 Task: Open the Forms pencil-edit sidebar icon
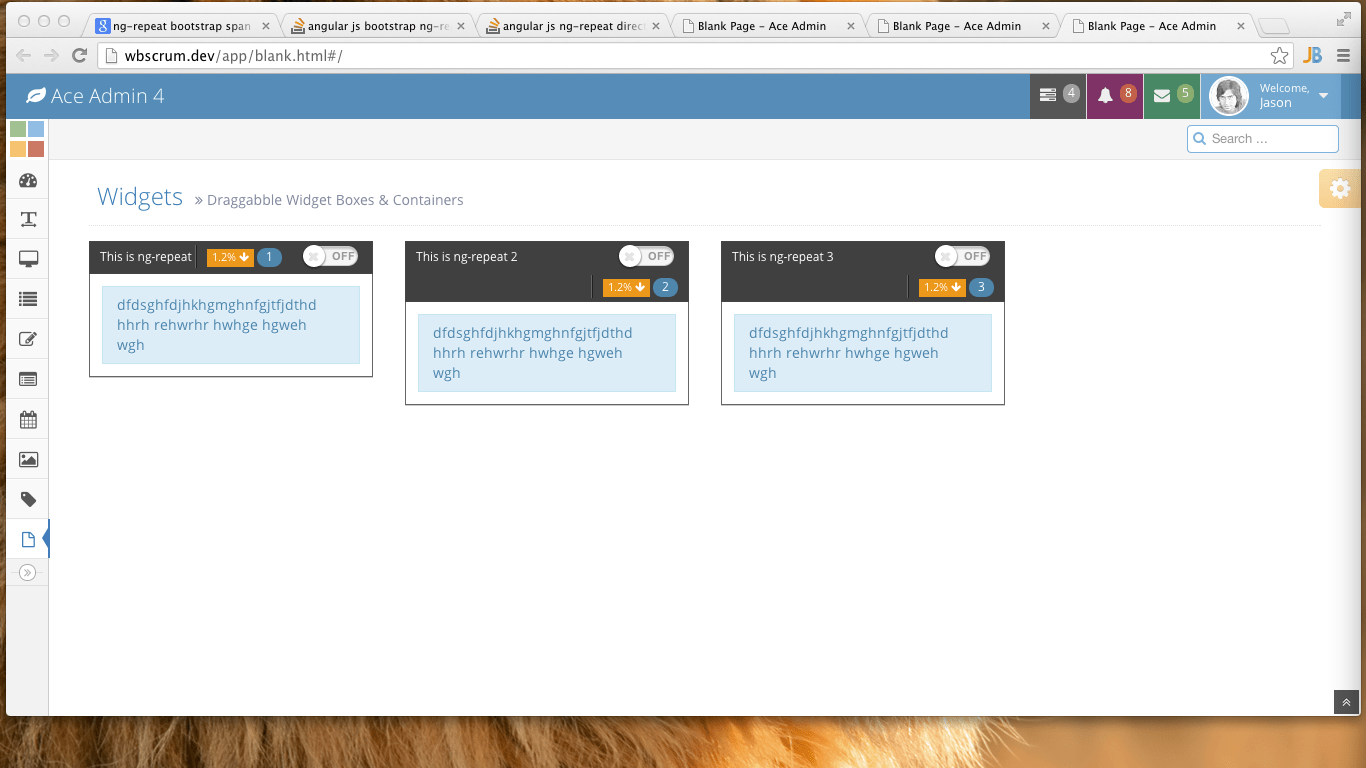pyautogui.click(x=27, y=339)
